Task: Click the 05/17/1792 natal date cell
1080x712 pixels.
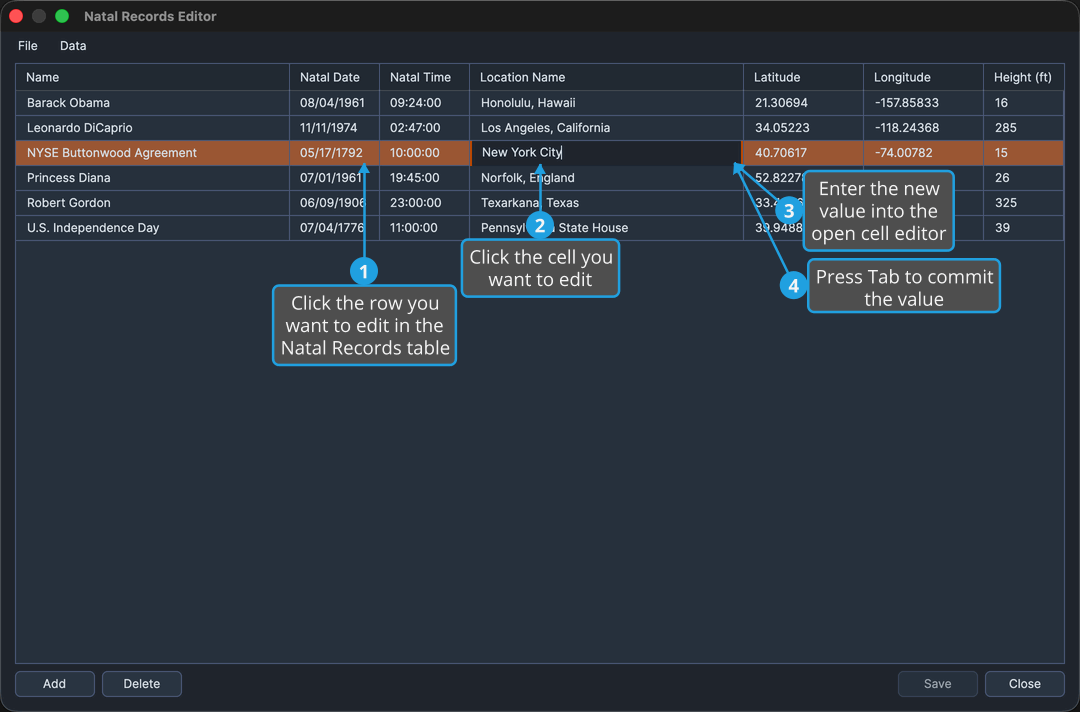Action: pos(334,153)
